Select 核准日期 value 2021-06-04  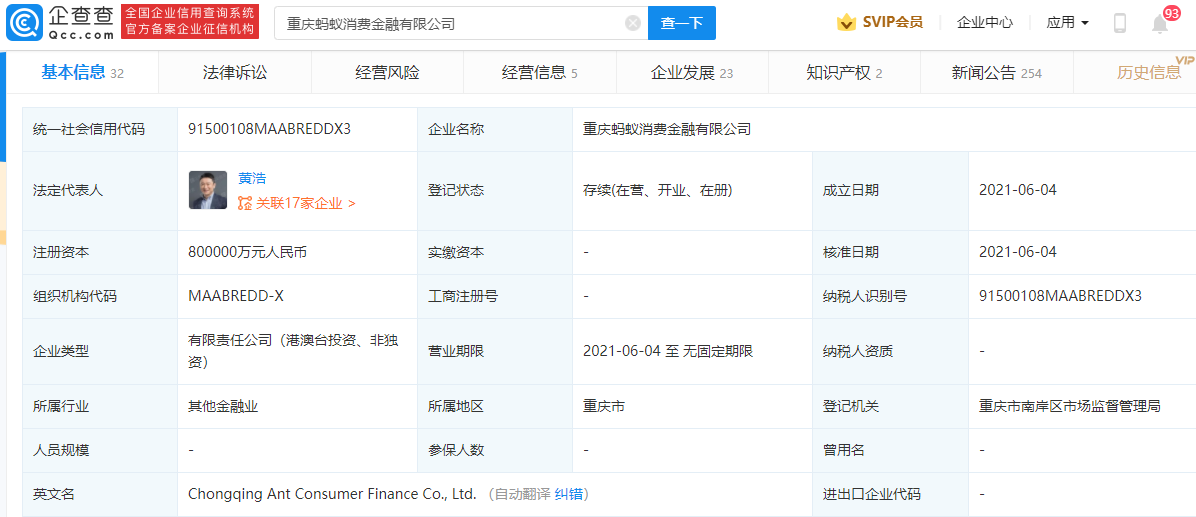1018,252
